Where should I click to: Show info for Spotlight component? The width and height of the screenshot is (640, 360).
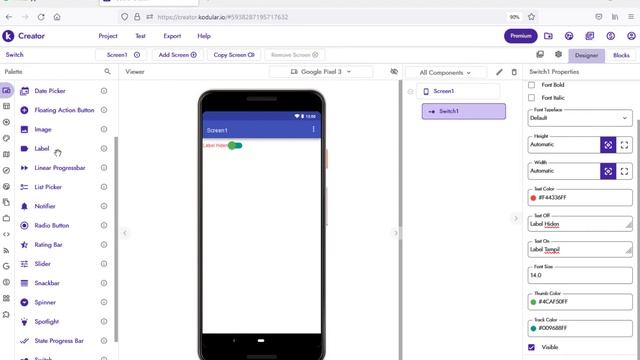(104, 321)
